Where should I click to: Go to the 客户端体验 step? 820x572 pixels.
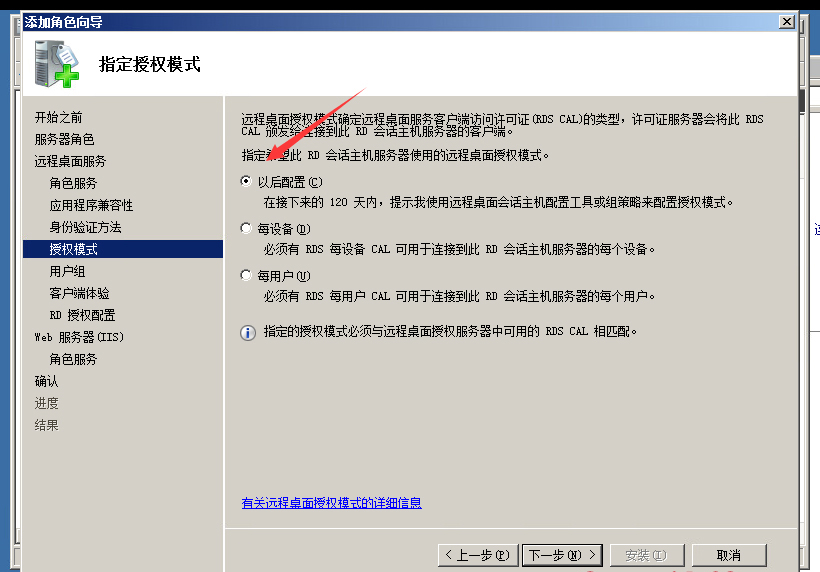click(79, 293)
